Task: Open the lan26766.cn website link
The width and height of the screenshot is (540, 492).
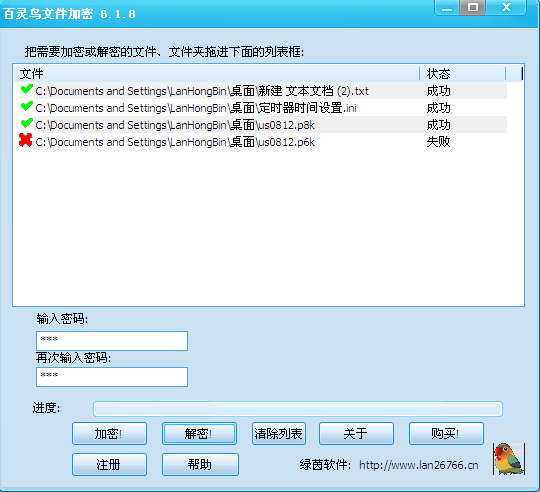Action: click(418, 465)
